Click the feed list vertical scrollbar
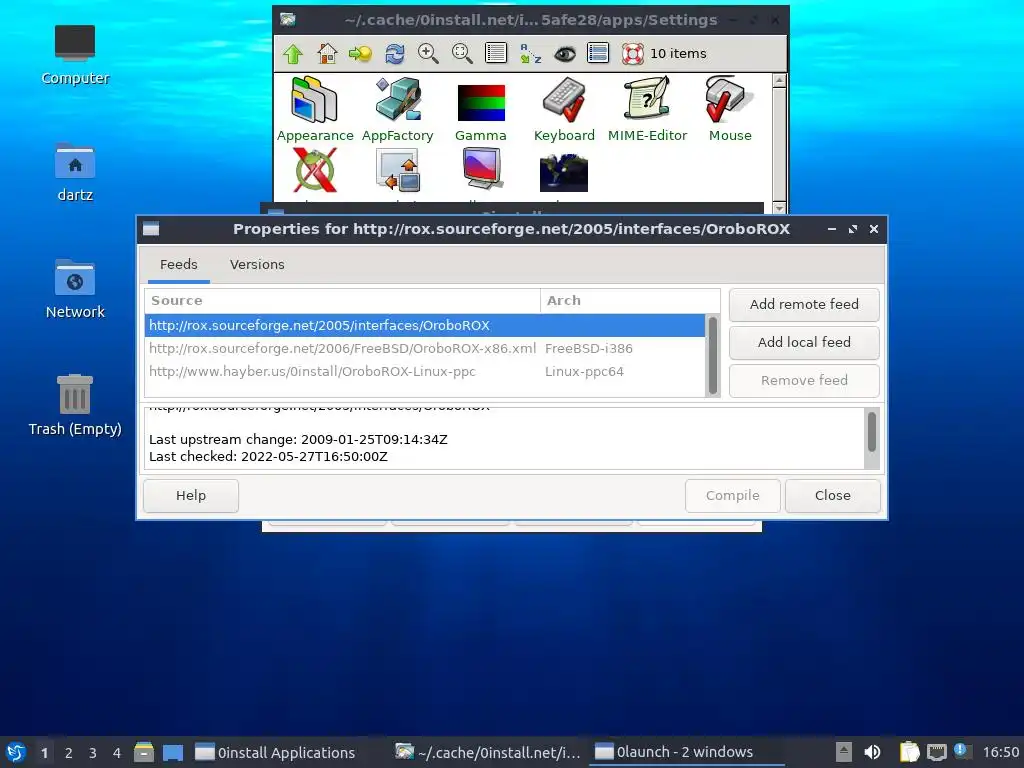The image size is (1024, 768). pyautogui.click(x=712, y=355)
